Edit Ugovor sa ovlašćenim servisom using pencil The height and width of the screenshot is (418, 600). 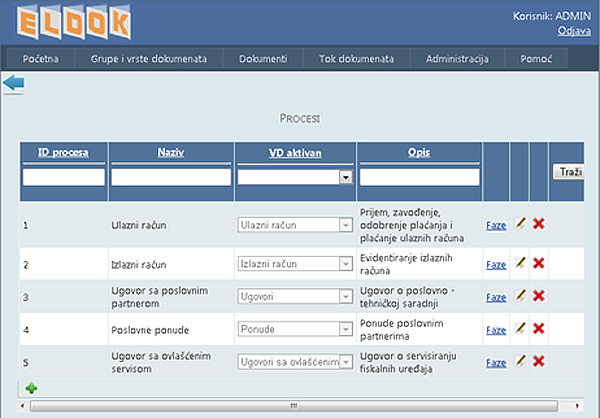point(520,361)
